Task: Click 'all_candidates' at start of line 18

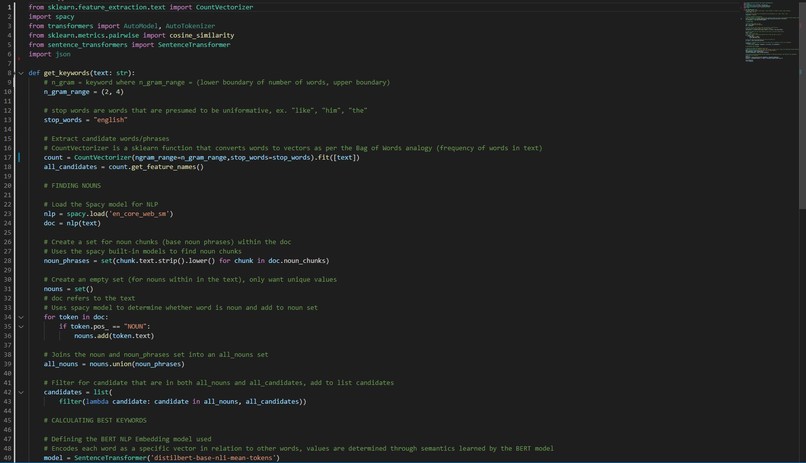Action: point(70,166)
